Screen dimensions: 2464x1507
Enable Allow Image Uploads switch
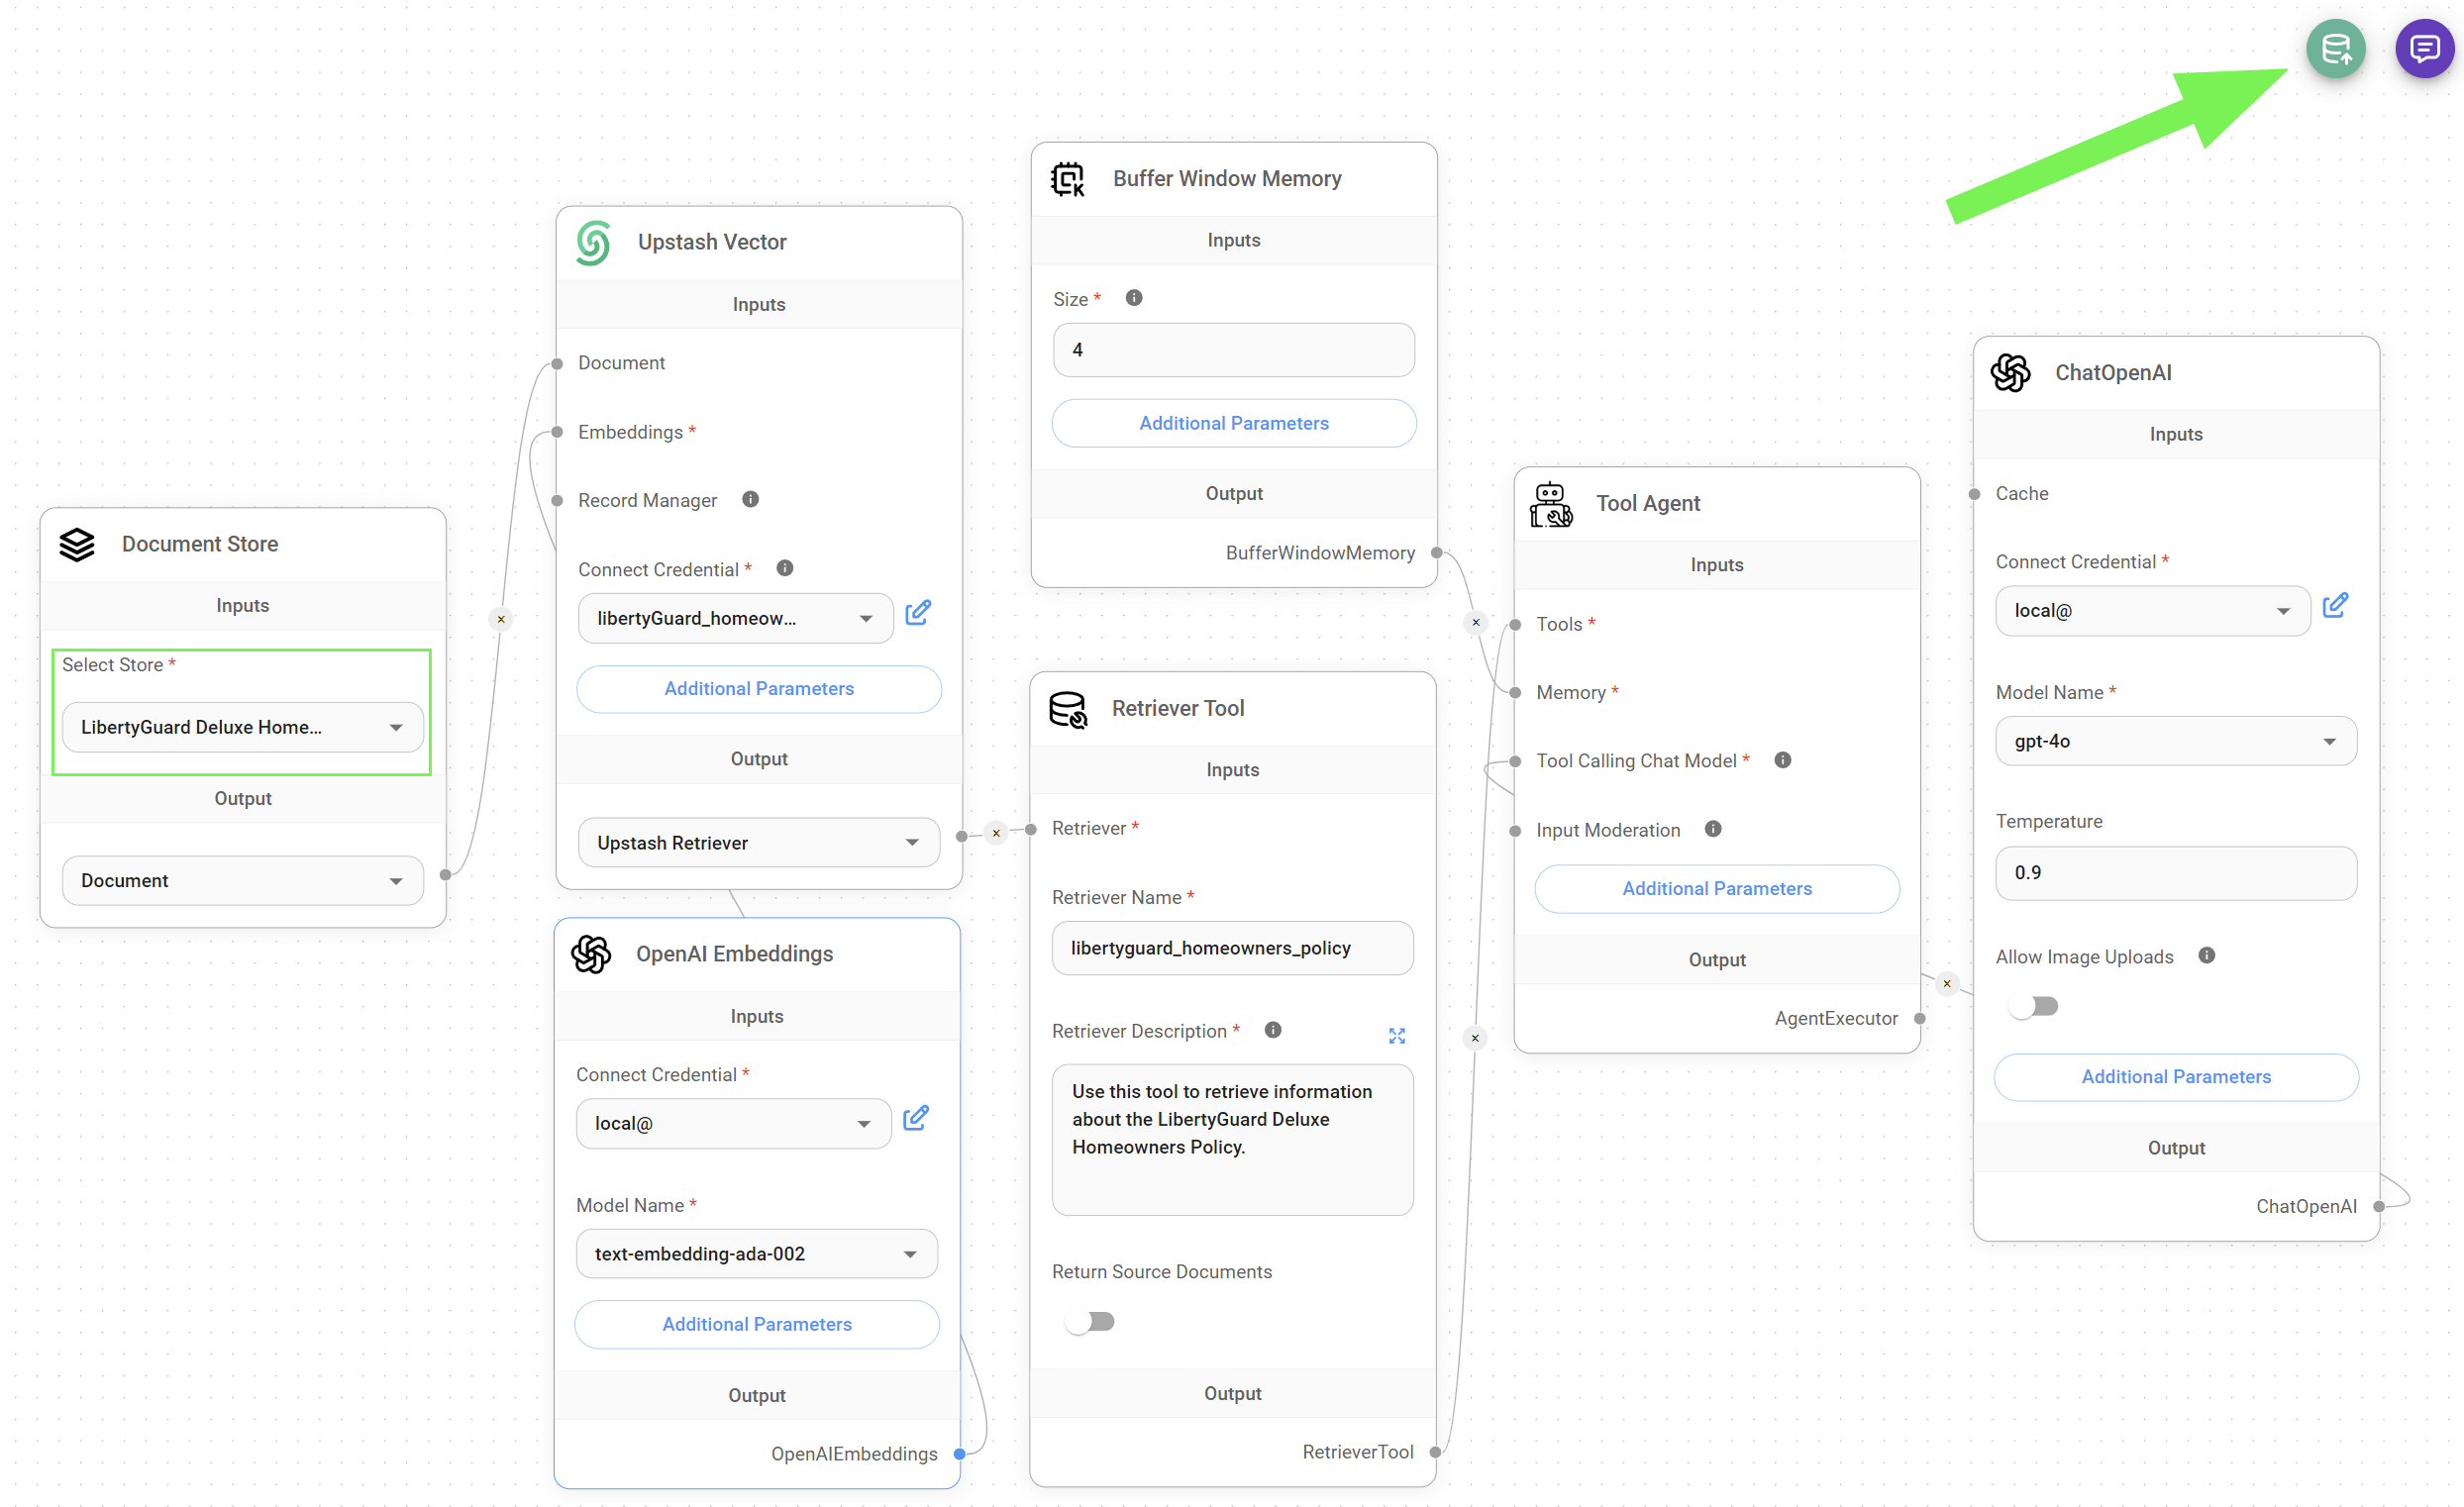(2033, 1006)
